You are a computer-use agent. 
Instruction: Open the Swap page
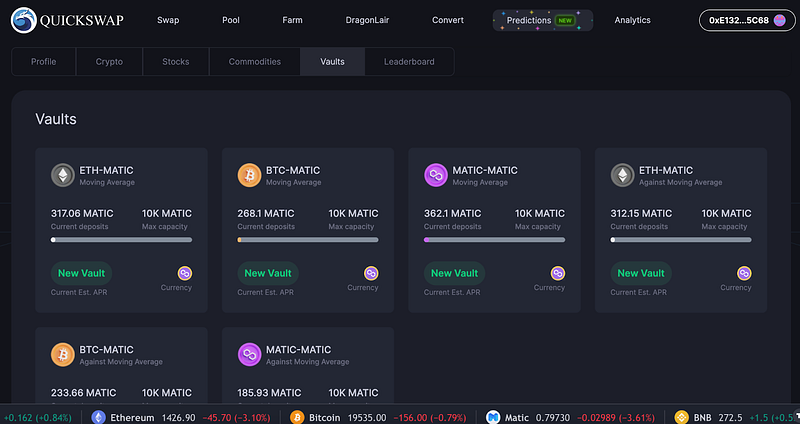point(168,20)
